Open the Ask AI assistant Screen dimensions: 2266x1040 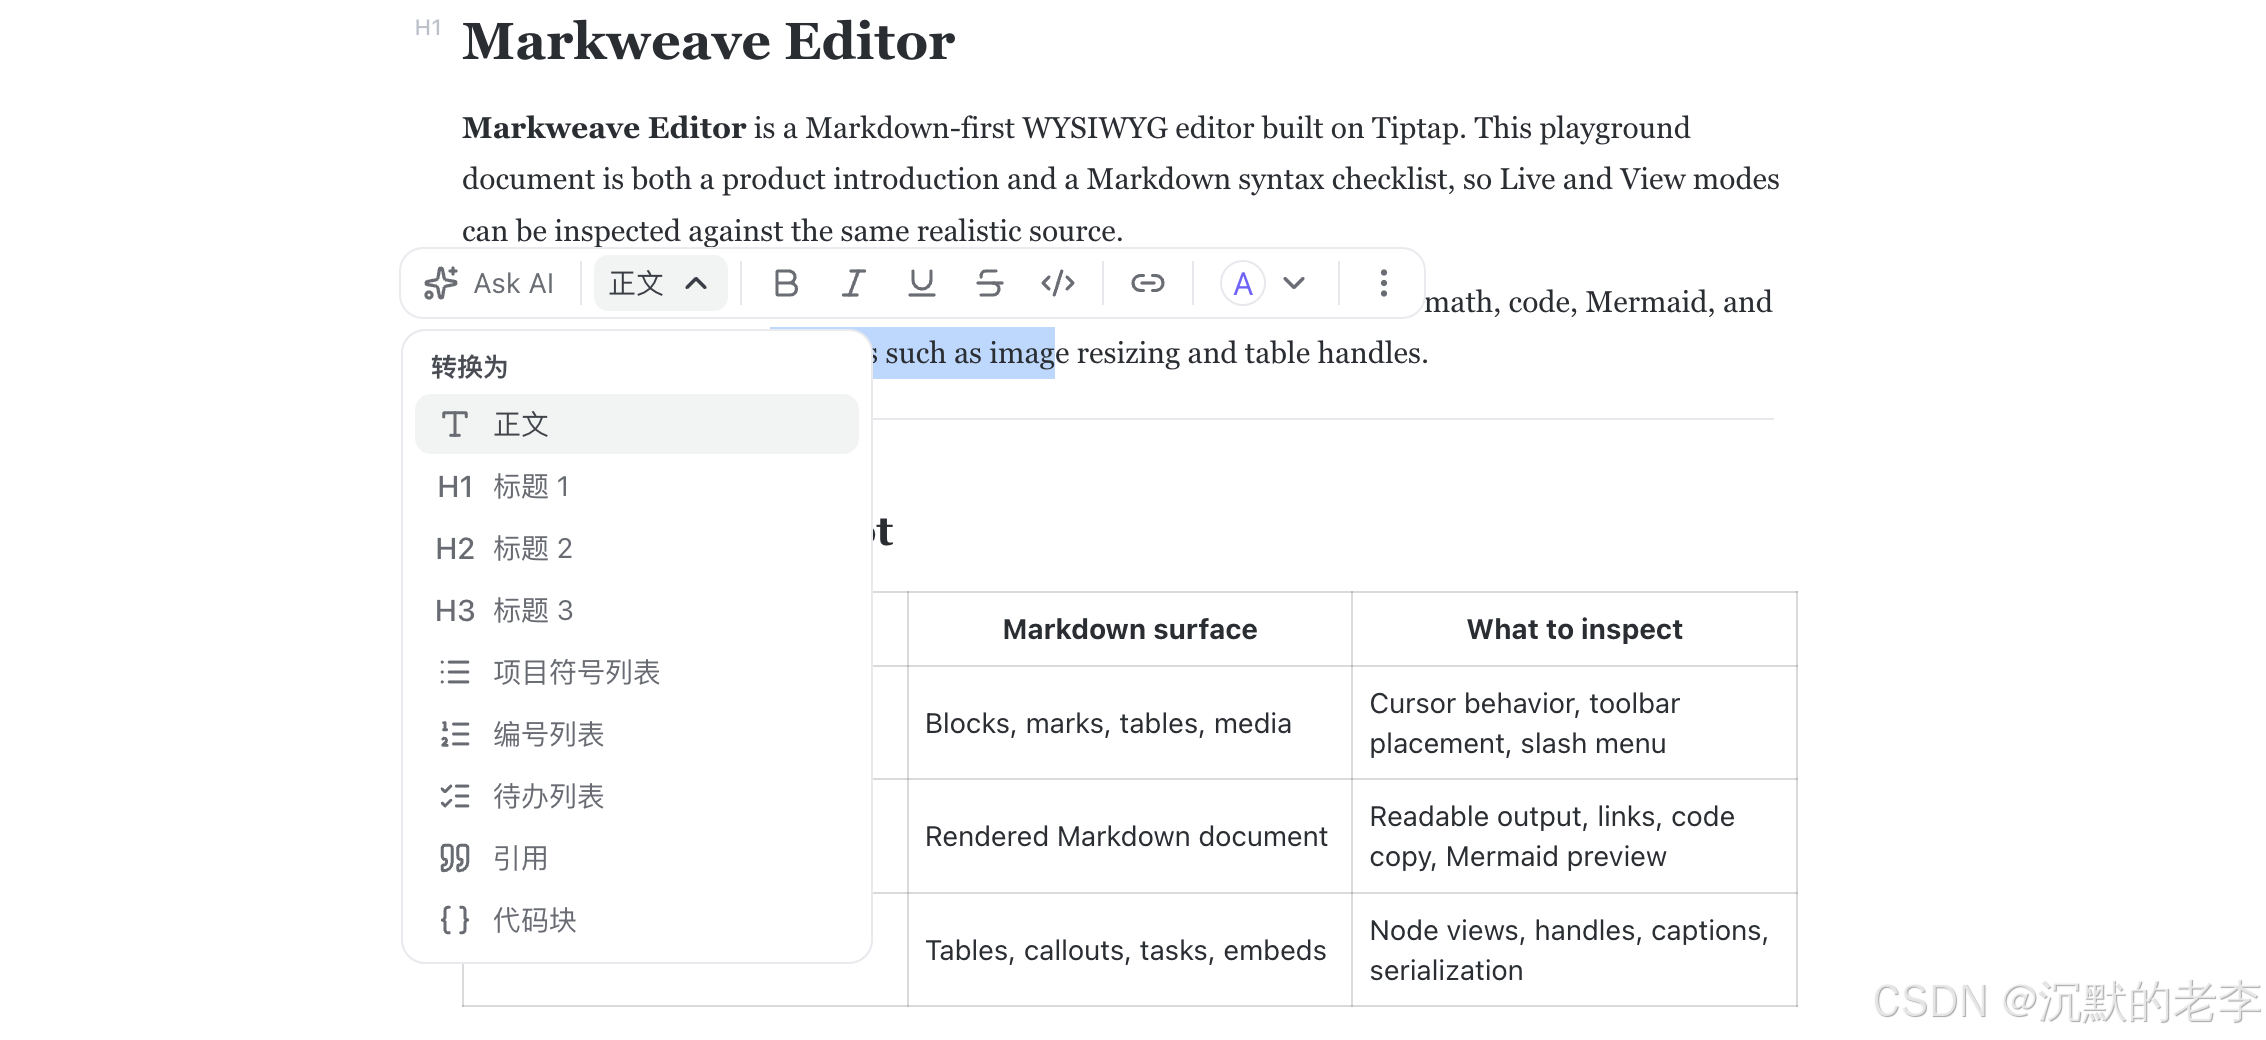click(x=488, y=284)
